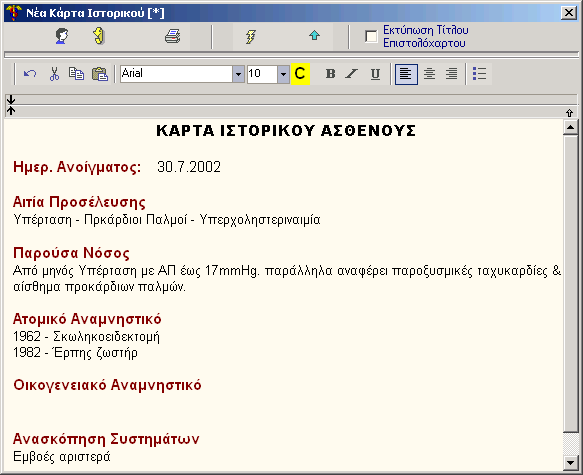The width and height of the screenshot is (583, 475).
Task: Center align text
Action: click(429, 74)
